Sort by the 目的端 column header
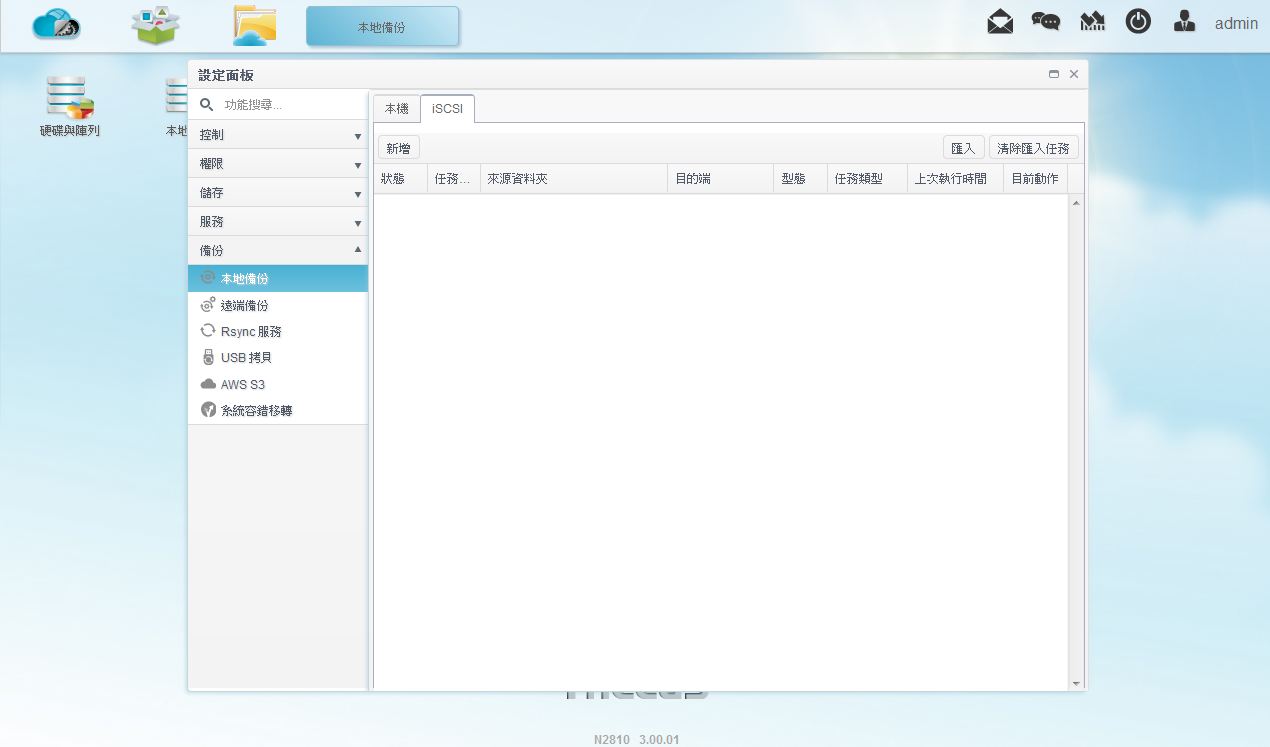1270x747 pixels. point(721,179)
